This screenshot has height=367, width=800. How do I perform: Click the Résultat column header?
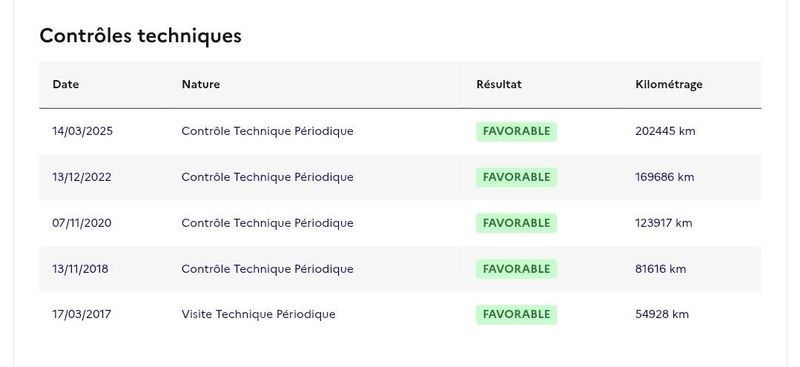499,84
